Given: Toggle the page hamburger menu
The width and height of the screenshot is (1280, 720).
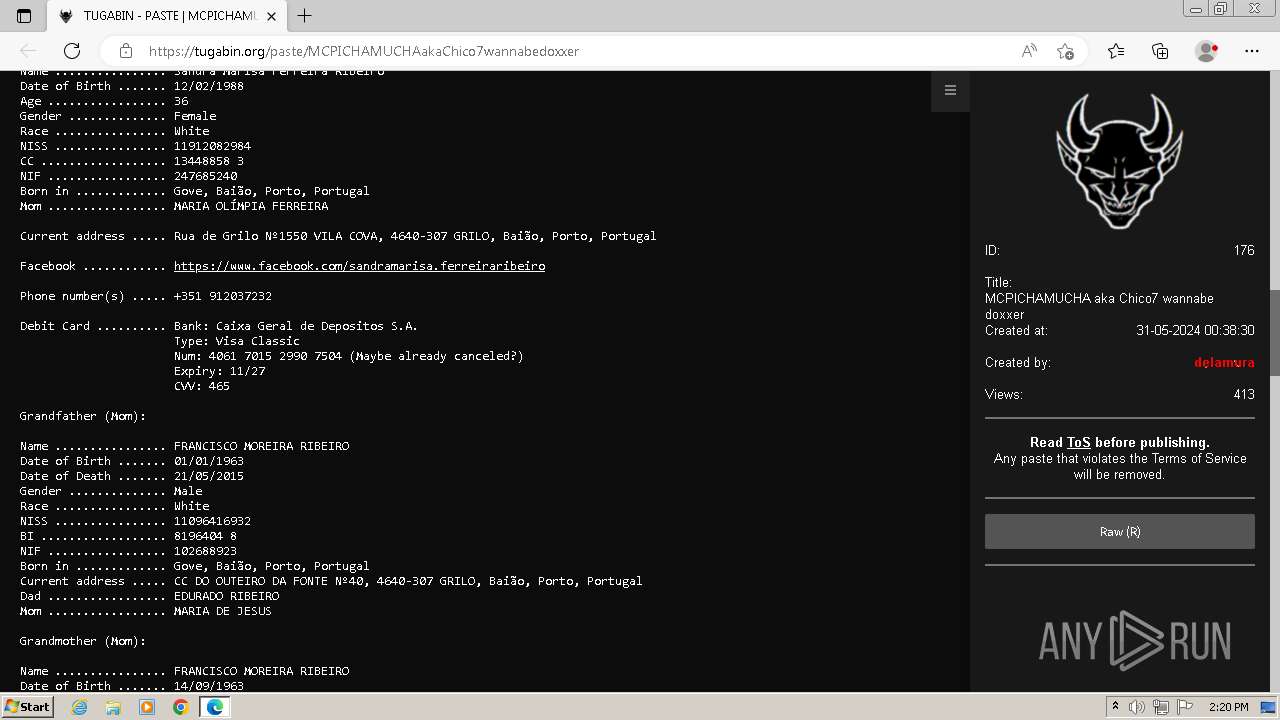Looking at the screenshot, I should coord(950,90).
